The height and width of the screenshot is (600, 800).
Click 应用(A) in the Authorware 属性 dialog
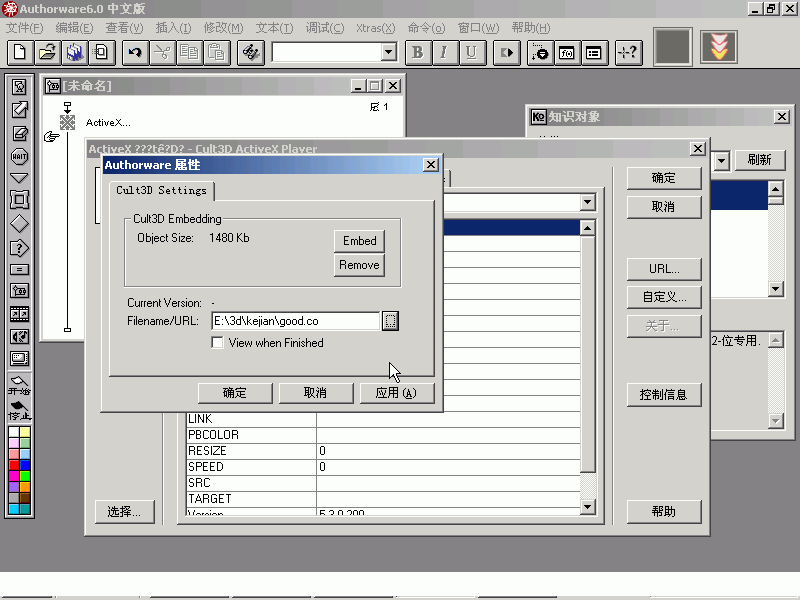(397, 393)
